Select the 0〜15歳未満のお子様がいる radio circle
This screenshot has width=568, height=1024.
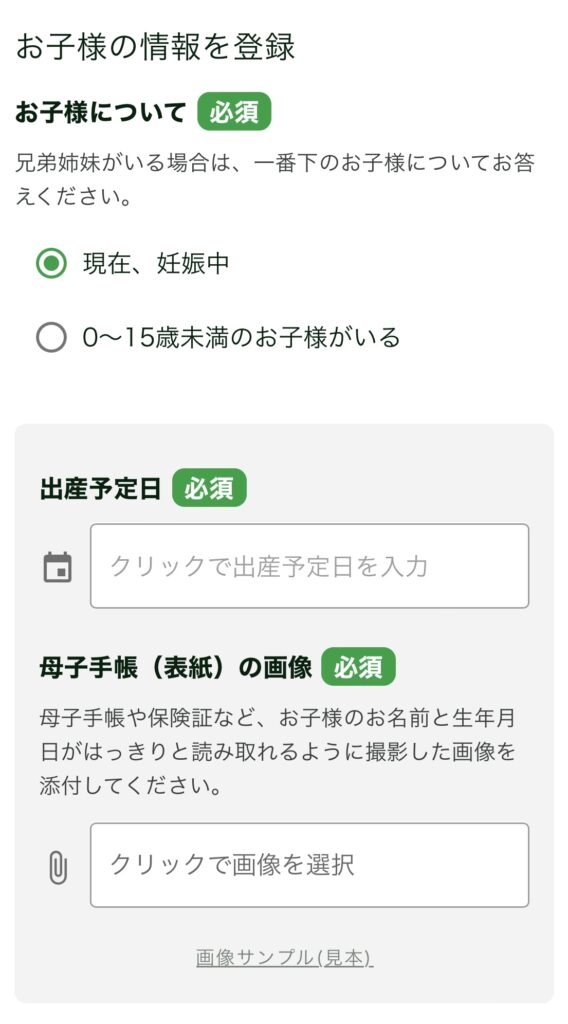51,338
